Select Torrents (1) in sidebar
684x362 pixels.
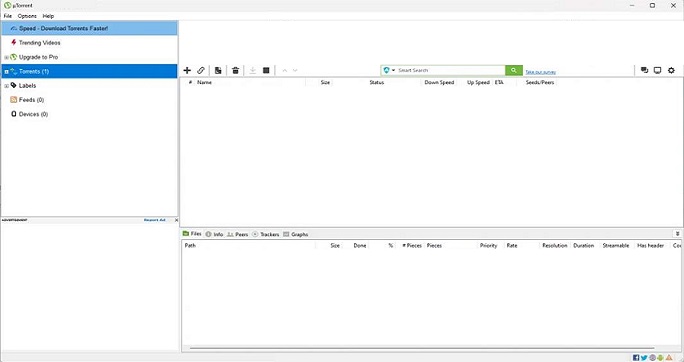(89, 71)
